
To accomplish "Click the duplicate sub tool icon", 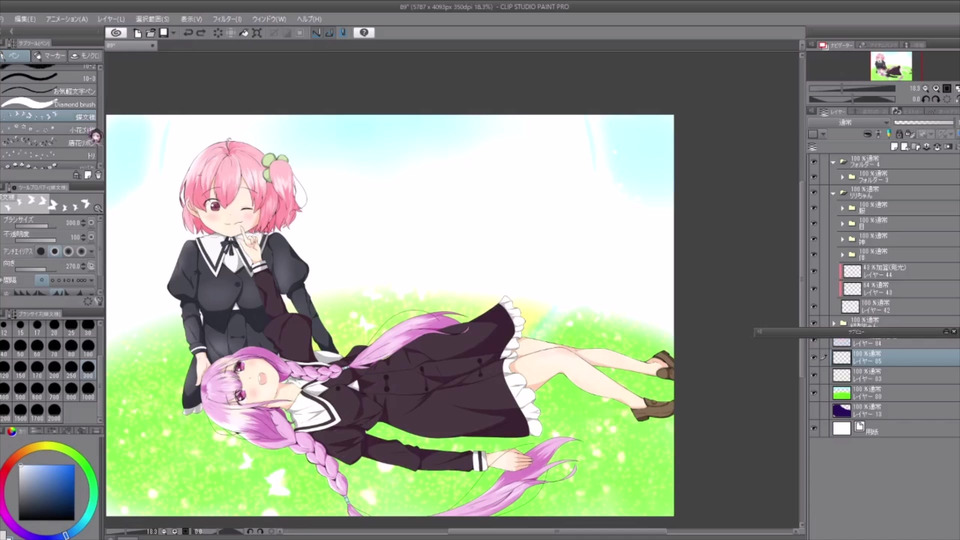I will [x=88, y=175].
